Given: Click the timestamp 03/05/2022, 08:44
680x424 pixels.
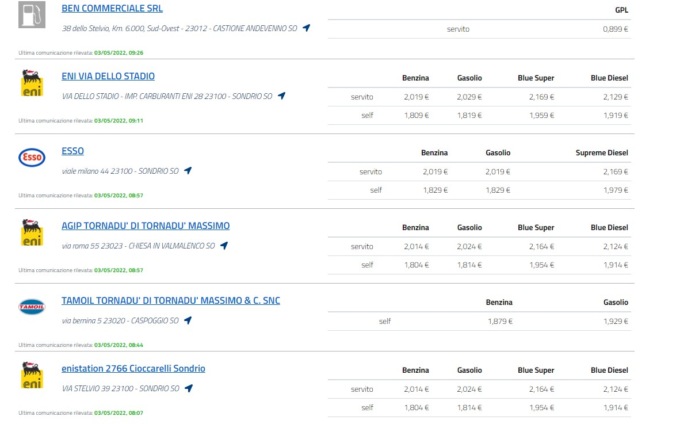Looking at the screenshot, I should click(118, 345).
